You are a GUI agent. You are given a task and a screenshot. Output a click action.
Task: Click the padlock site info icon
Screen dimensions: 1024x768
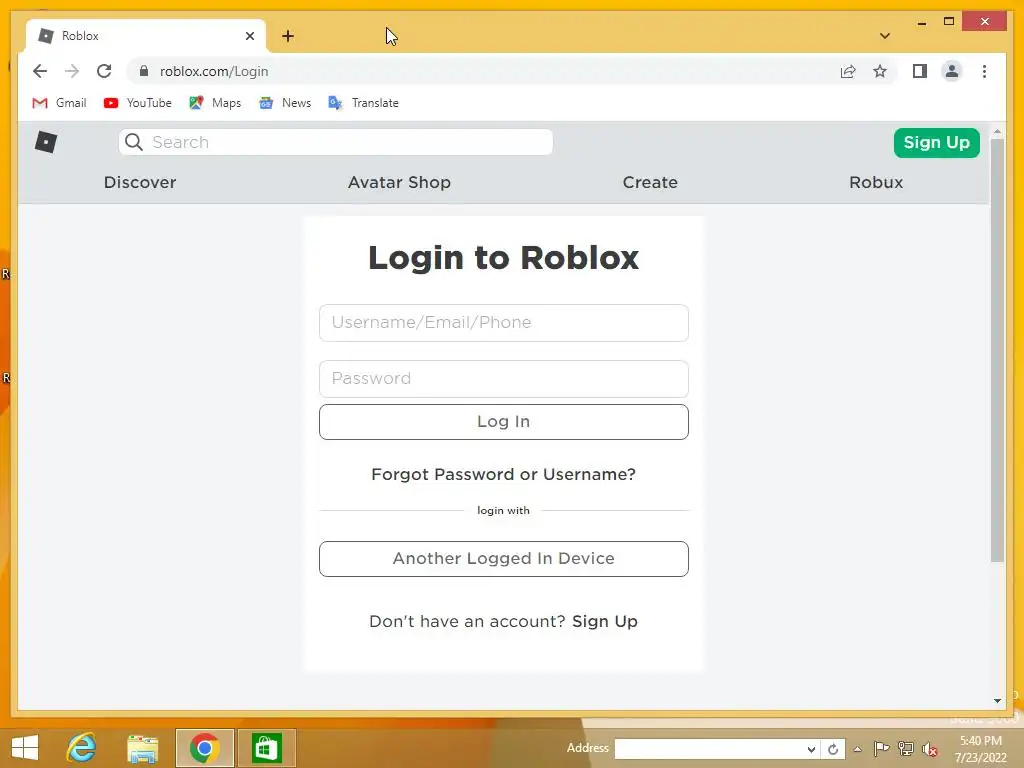pyautogui.click(x=144, y=71)
